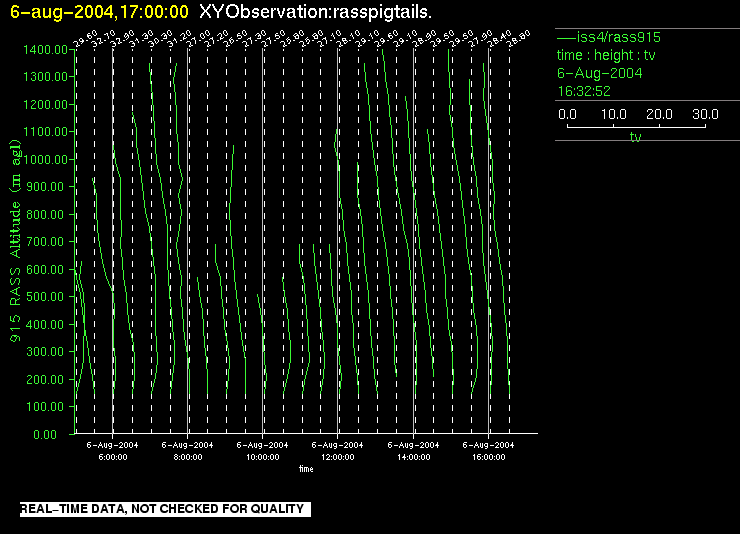Click the 30.0 mark on the tv scale
Viewport: 740px width, 534px height.
pos(706,114)
